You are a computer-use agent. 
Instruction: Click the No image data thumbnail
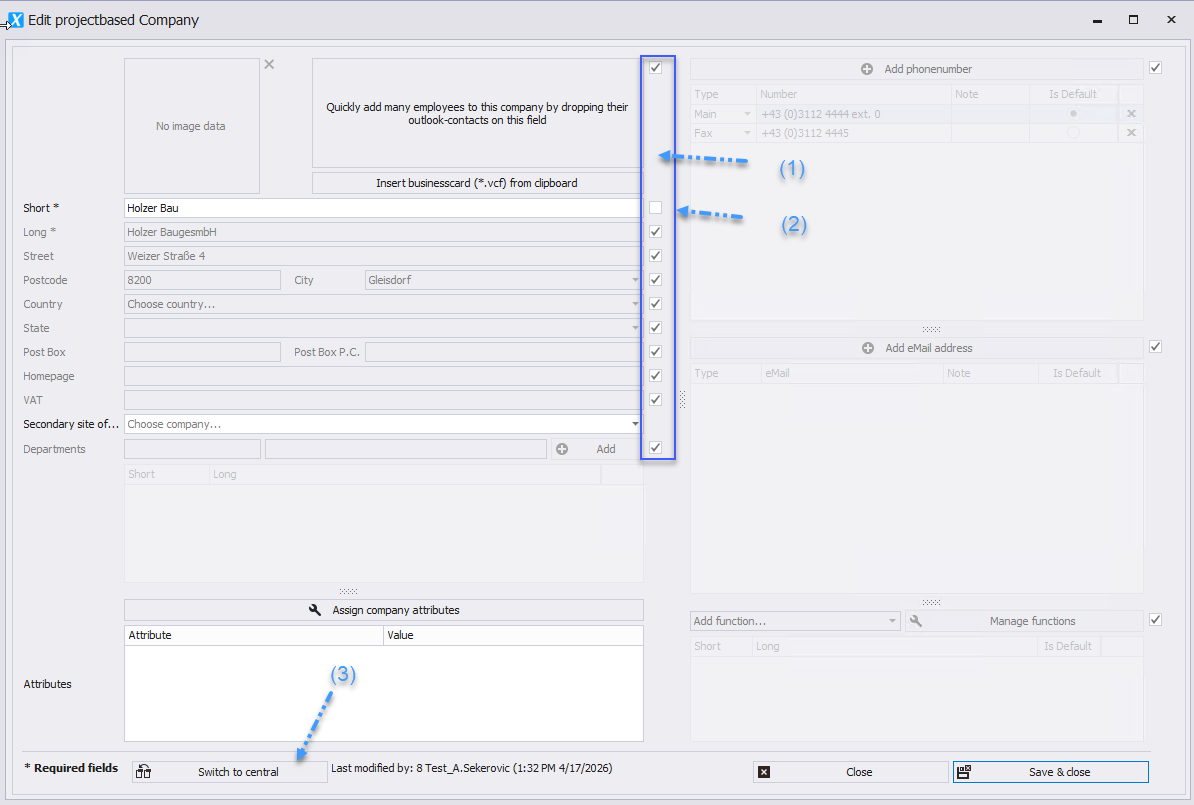(192, 126)
